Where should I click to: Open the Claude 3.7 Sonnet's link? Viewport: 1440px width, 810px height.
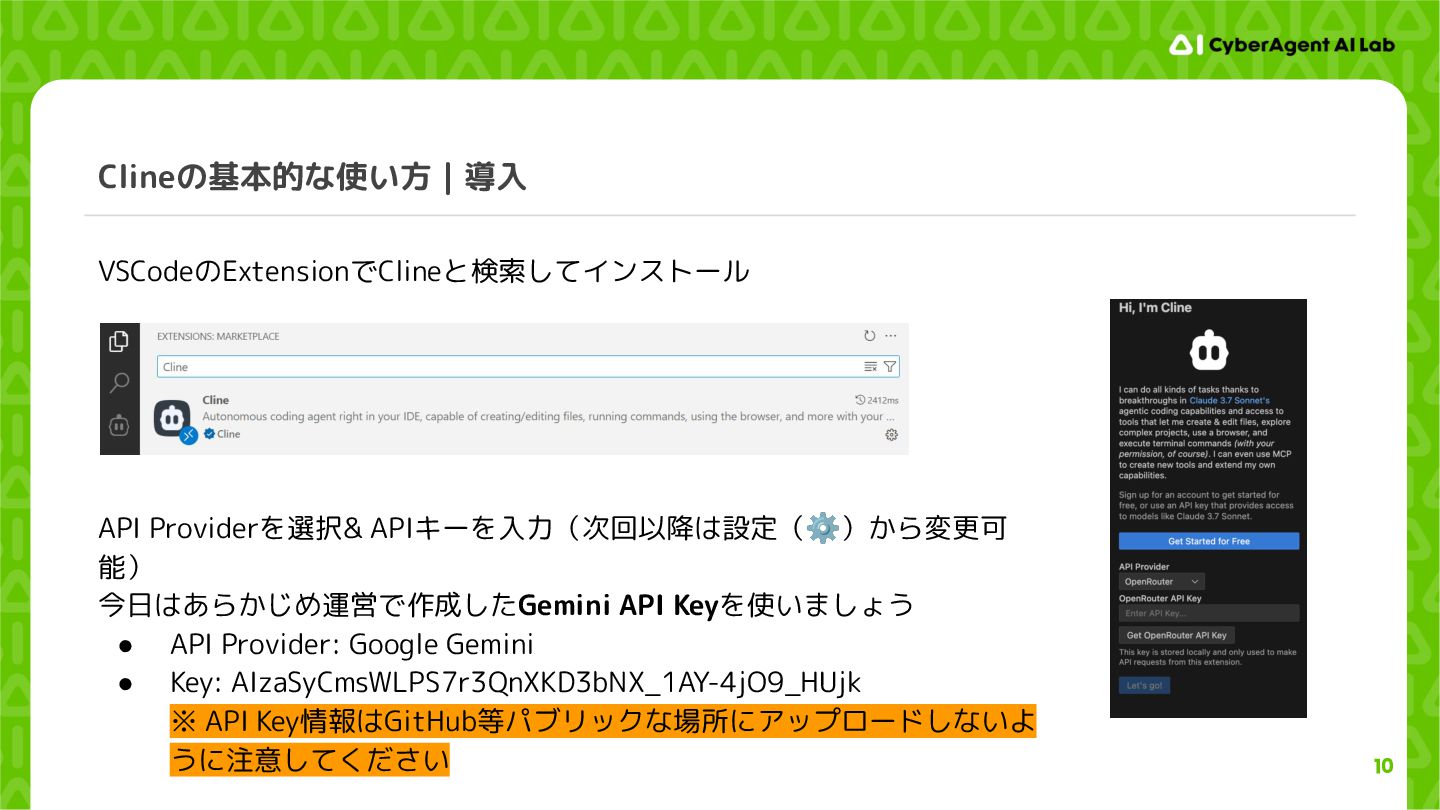1229,400
